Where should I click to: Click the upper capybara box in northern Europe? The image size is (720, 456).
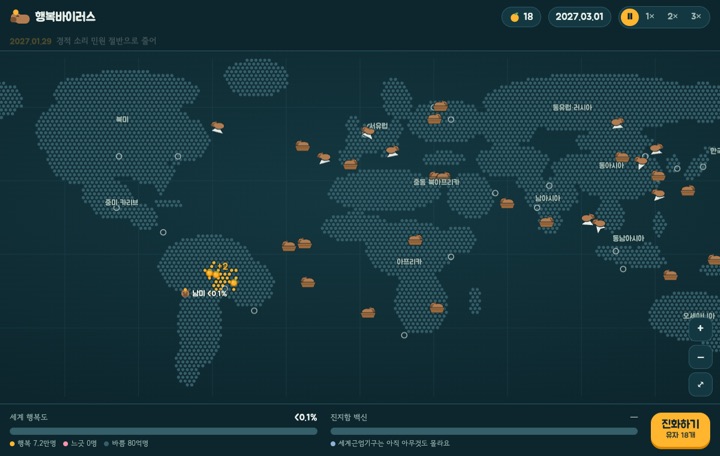coord(441,106)
